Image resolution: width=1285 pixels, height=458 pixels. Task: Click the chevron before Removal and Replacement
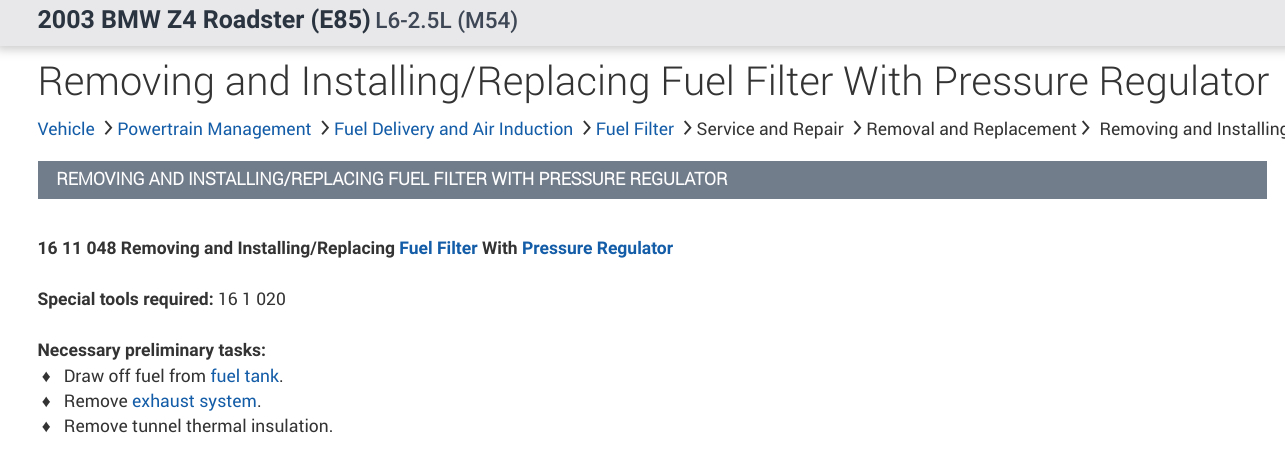coord(856,129)
